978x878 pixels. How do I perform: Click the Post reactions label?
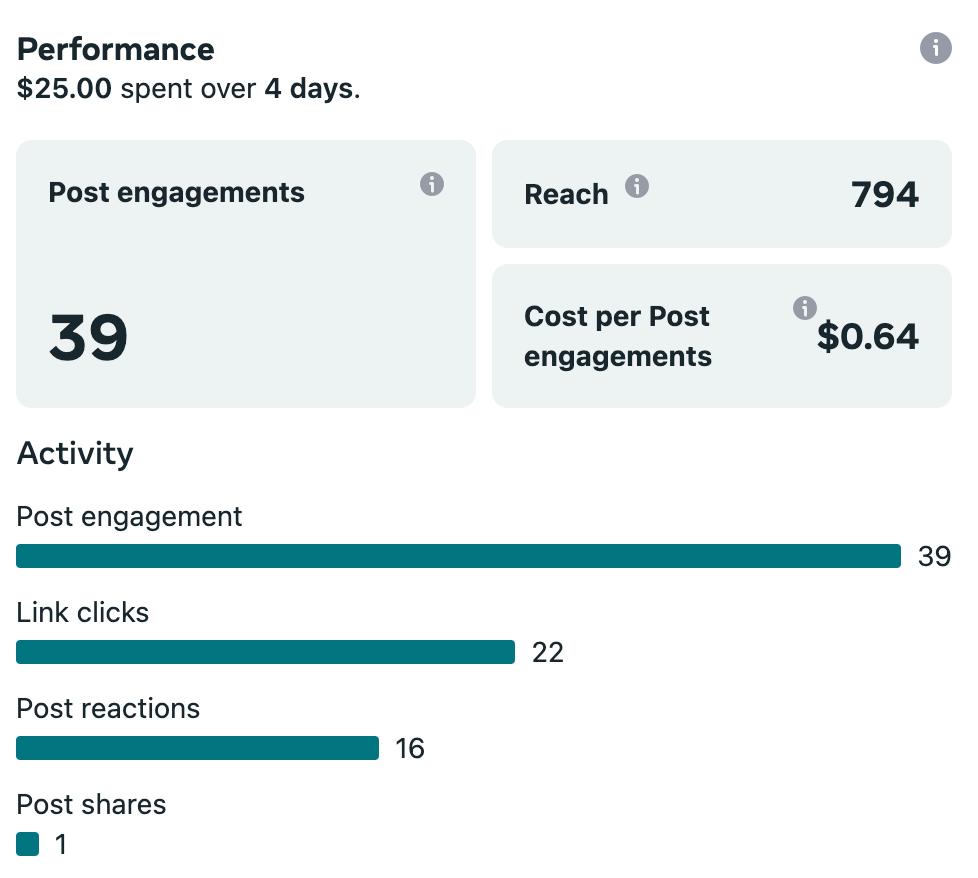tap(108, 708)
